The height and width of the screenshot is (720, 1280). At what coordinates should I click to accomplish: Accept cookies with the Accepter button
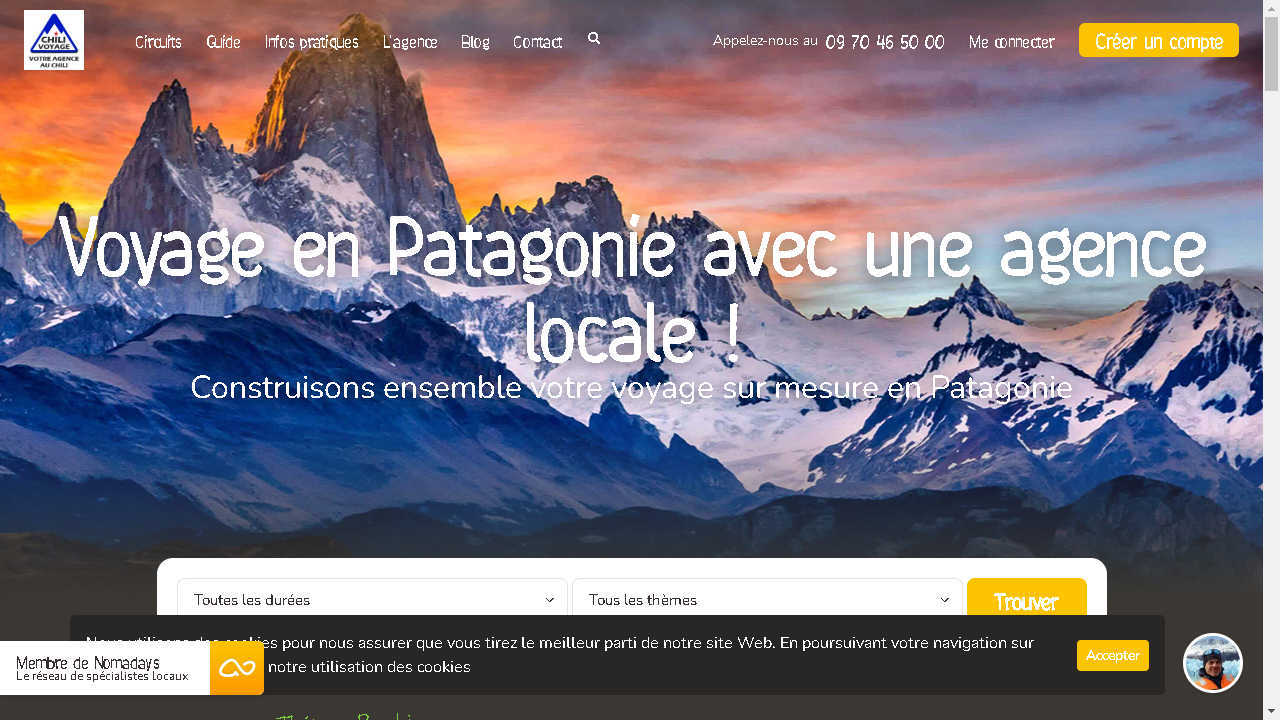[1112, 655]
